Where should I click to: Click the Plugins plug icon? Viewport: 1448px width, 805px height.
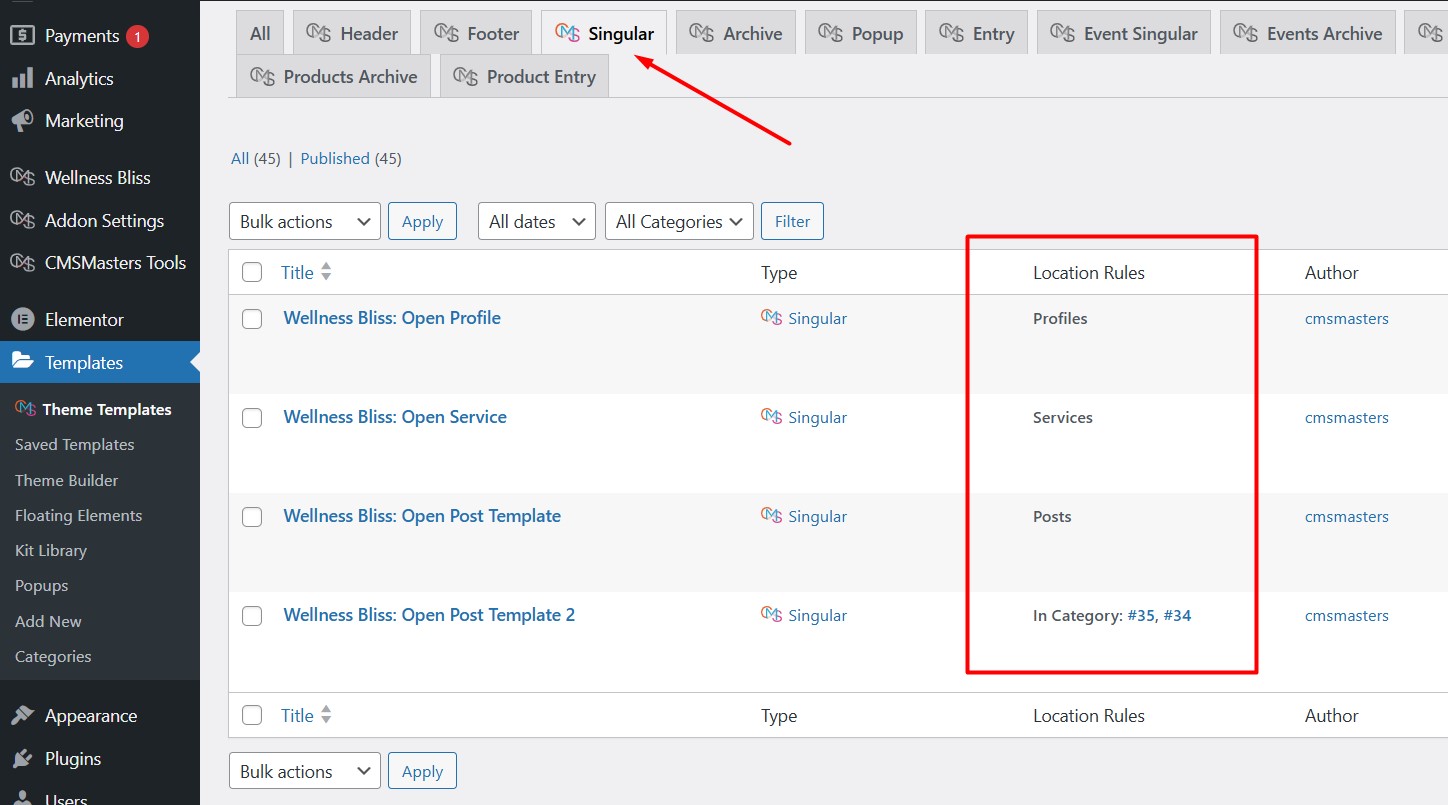[x=22, y=759]
